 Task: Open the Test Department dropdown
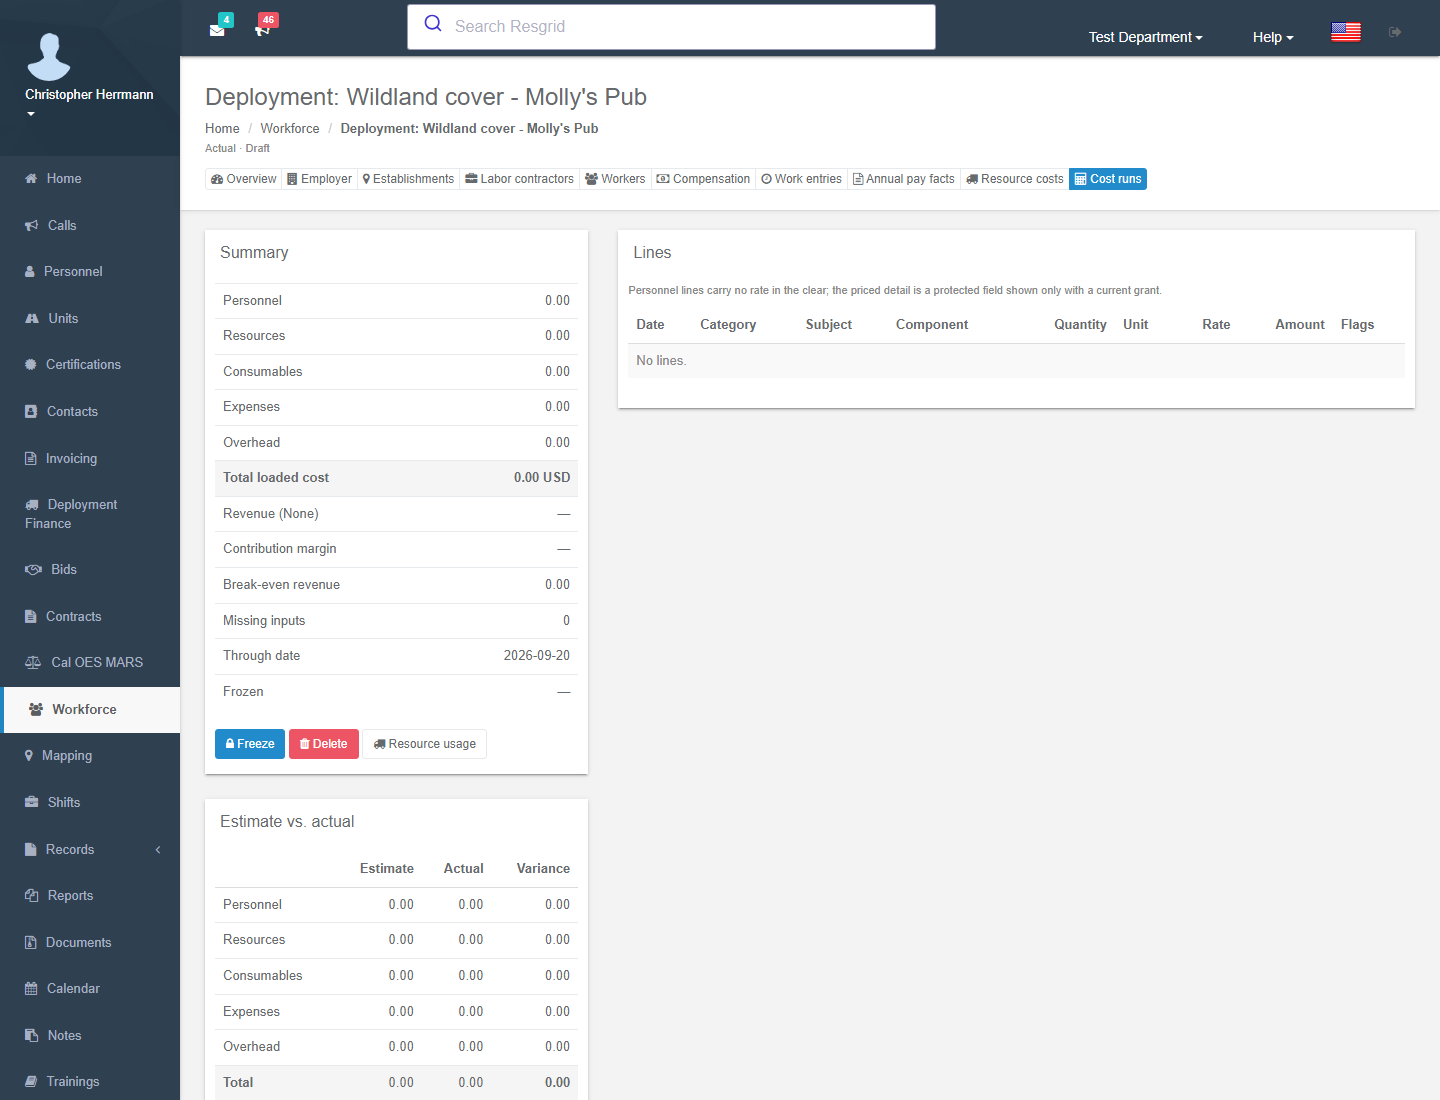1146,37
